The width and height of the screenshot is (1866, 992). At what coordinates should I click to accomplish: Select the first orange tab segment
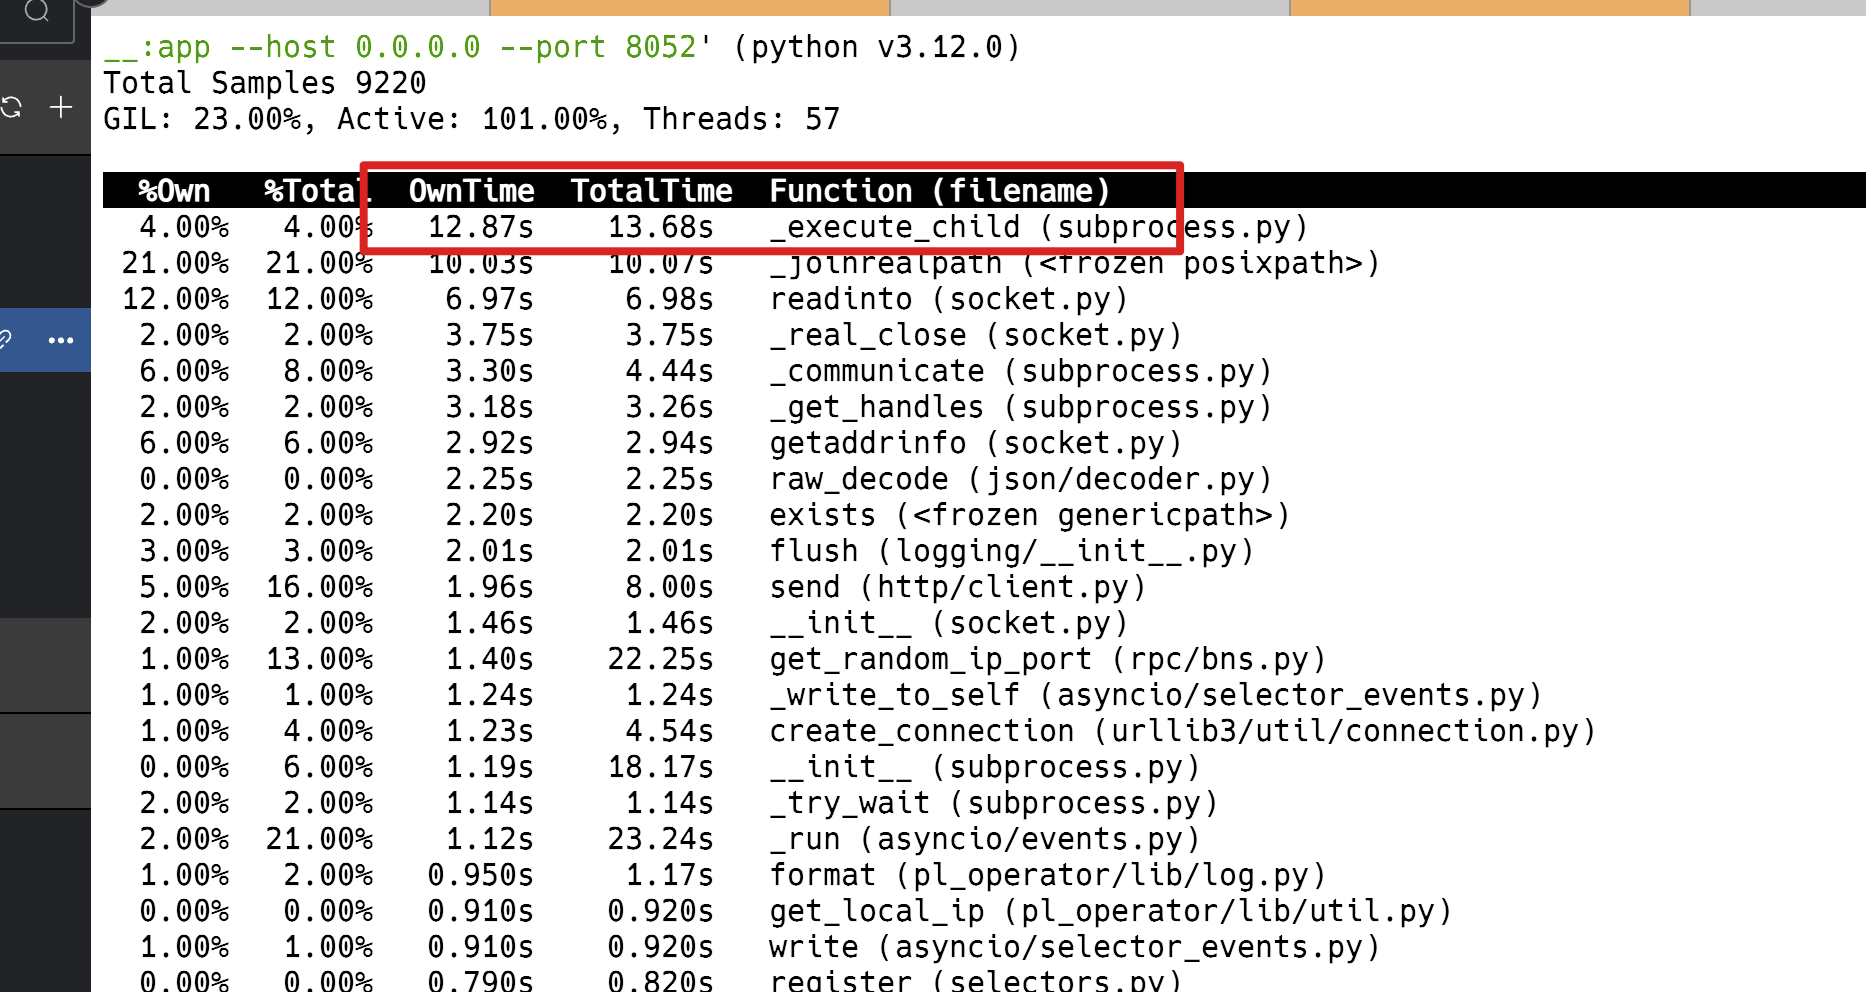[689, 7]
